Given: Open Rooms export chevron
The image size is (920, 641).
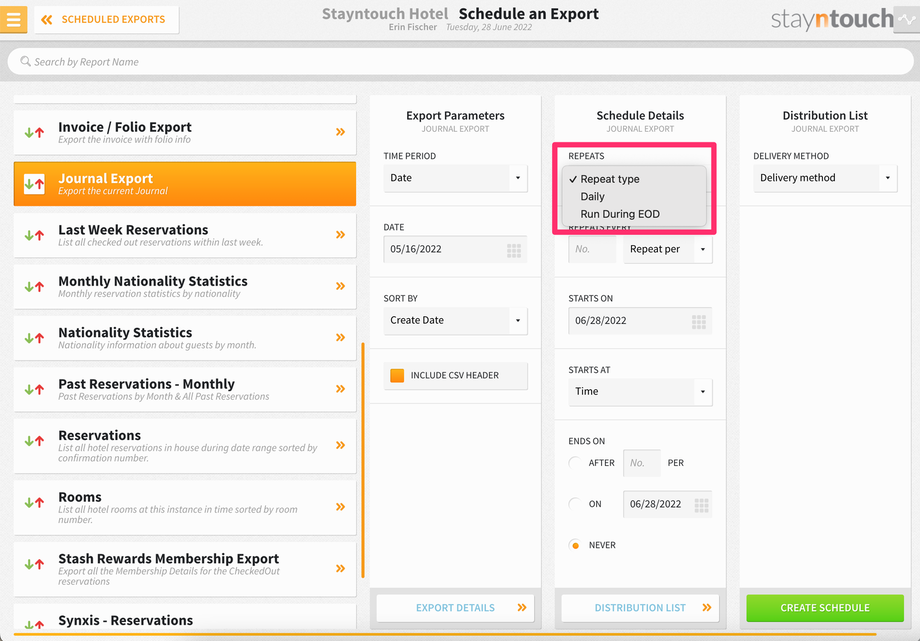Looking at the screenshot, I should click(340, 507).
